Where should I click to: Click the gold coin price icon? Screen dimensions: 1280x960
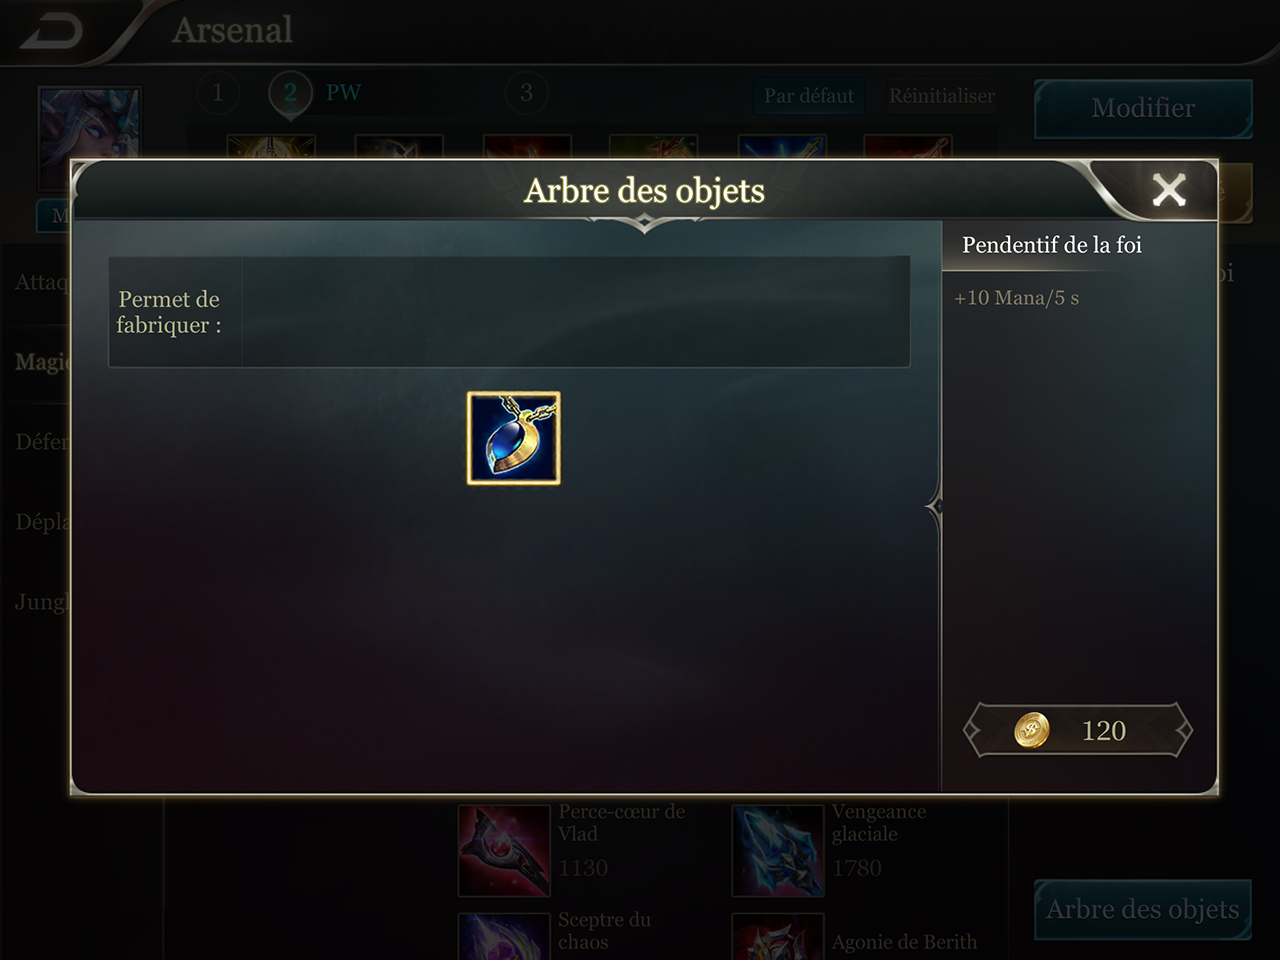pyautogui.click(x=1031, y=730)
